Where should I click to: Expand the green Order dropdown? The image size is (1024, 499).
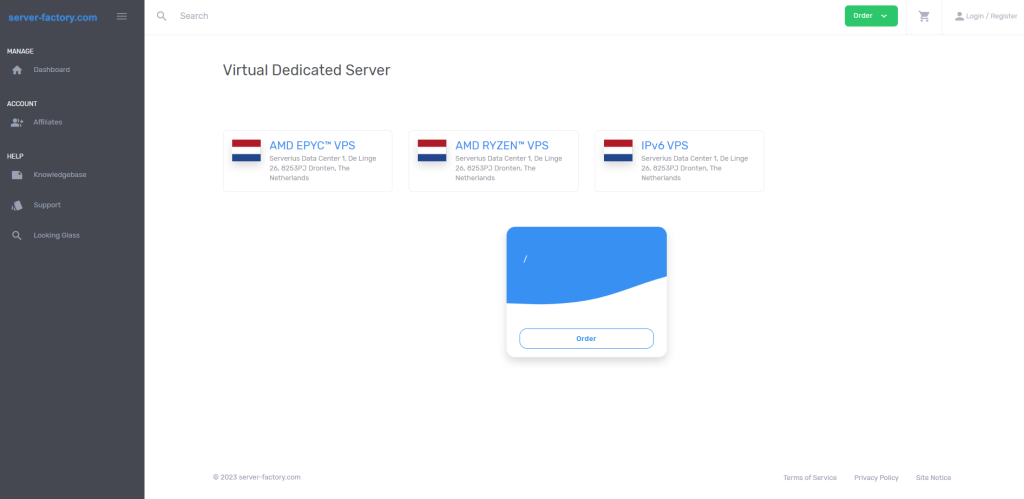click(x=871, y=16)
